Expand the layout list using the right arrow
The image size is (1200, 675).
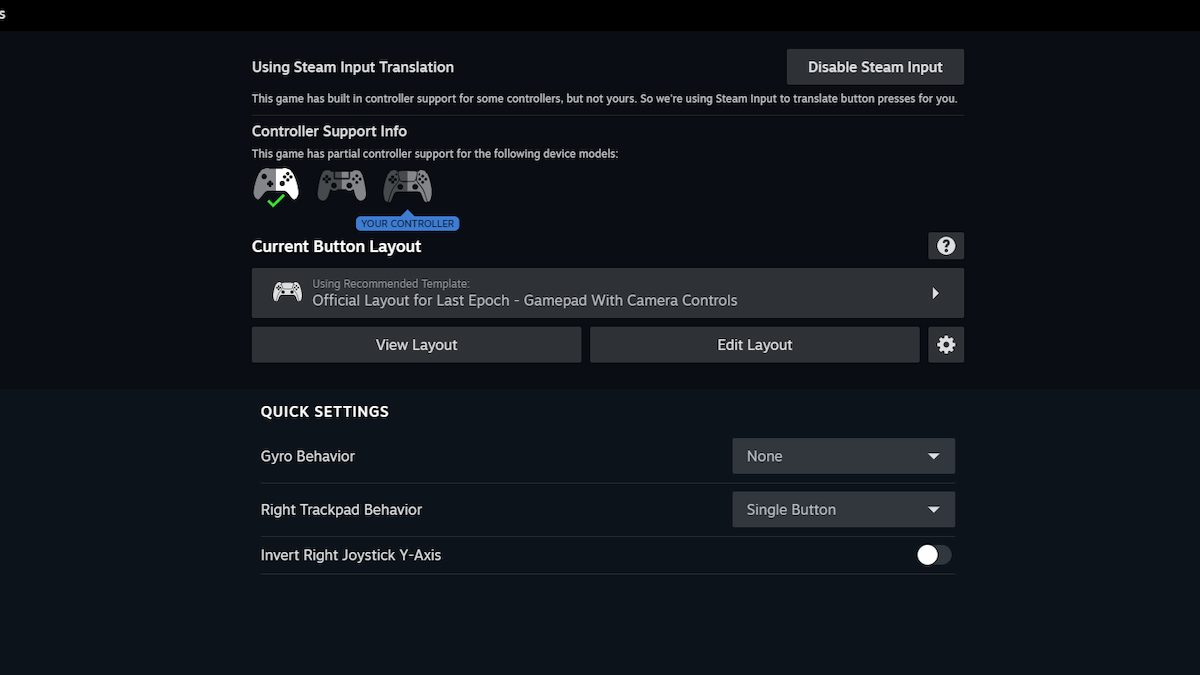click(935, 293)
